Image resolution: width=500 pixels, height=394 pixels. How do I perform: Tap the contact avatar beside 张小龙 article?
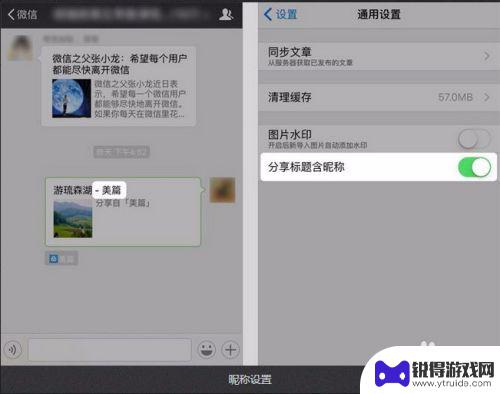pyautogui.click(x=20, y=48)
